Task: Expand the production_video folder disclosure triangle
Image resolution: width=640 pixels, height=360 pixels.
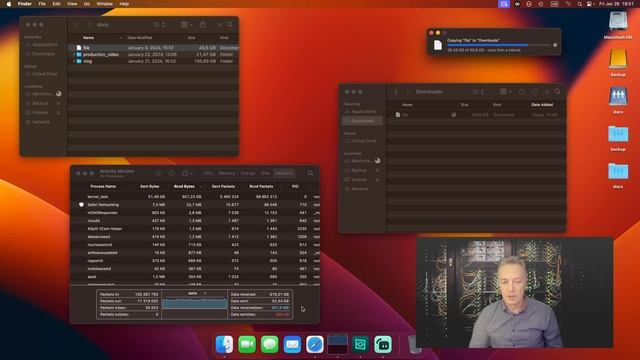Action: pyautogui.click(x=74, y=54)
